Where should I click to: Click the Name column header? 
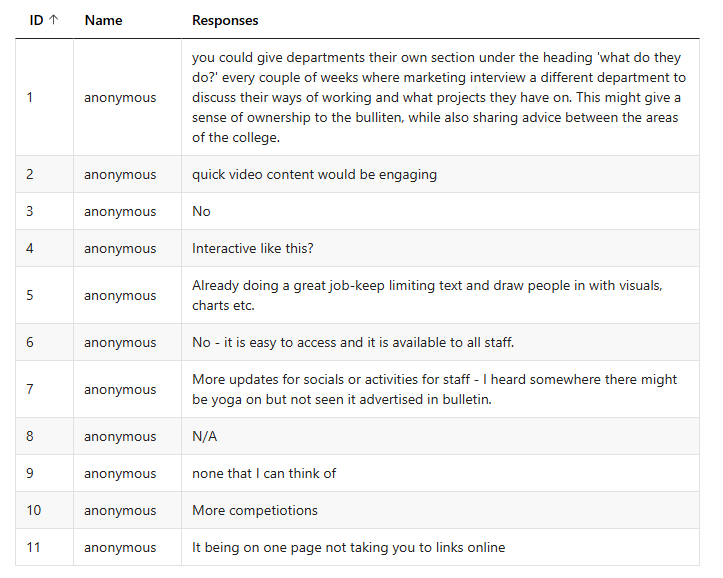coord(103,20)
